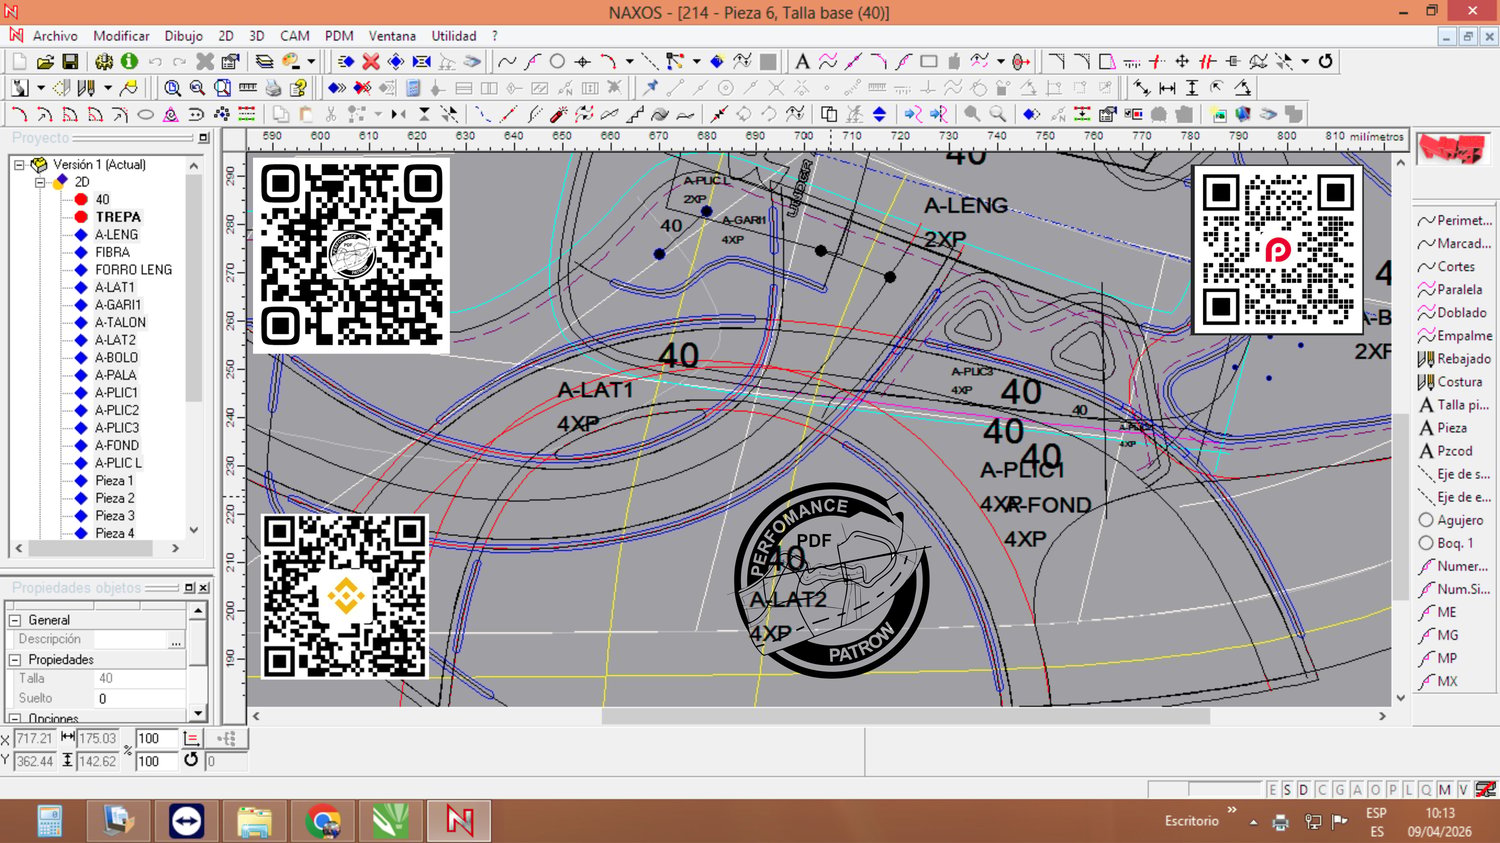1500x843 pixels.
Task: Select the Rectangle drawing tool
Action: [929, 62]
